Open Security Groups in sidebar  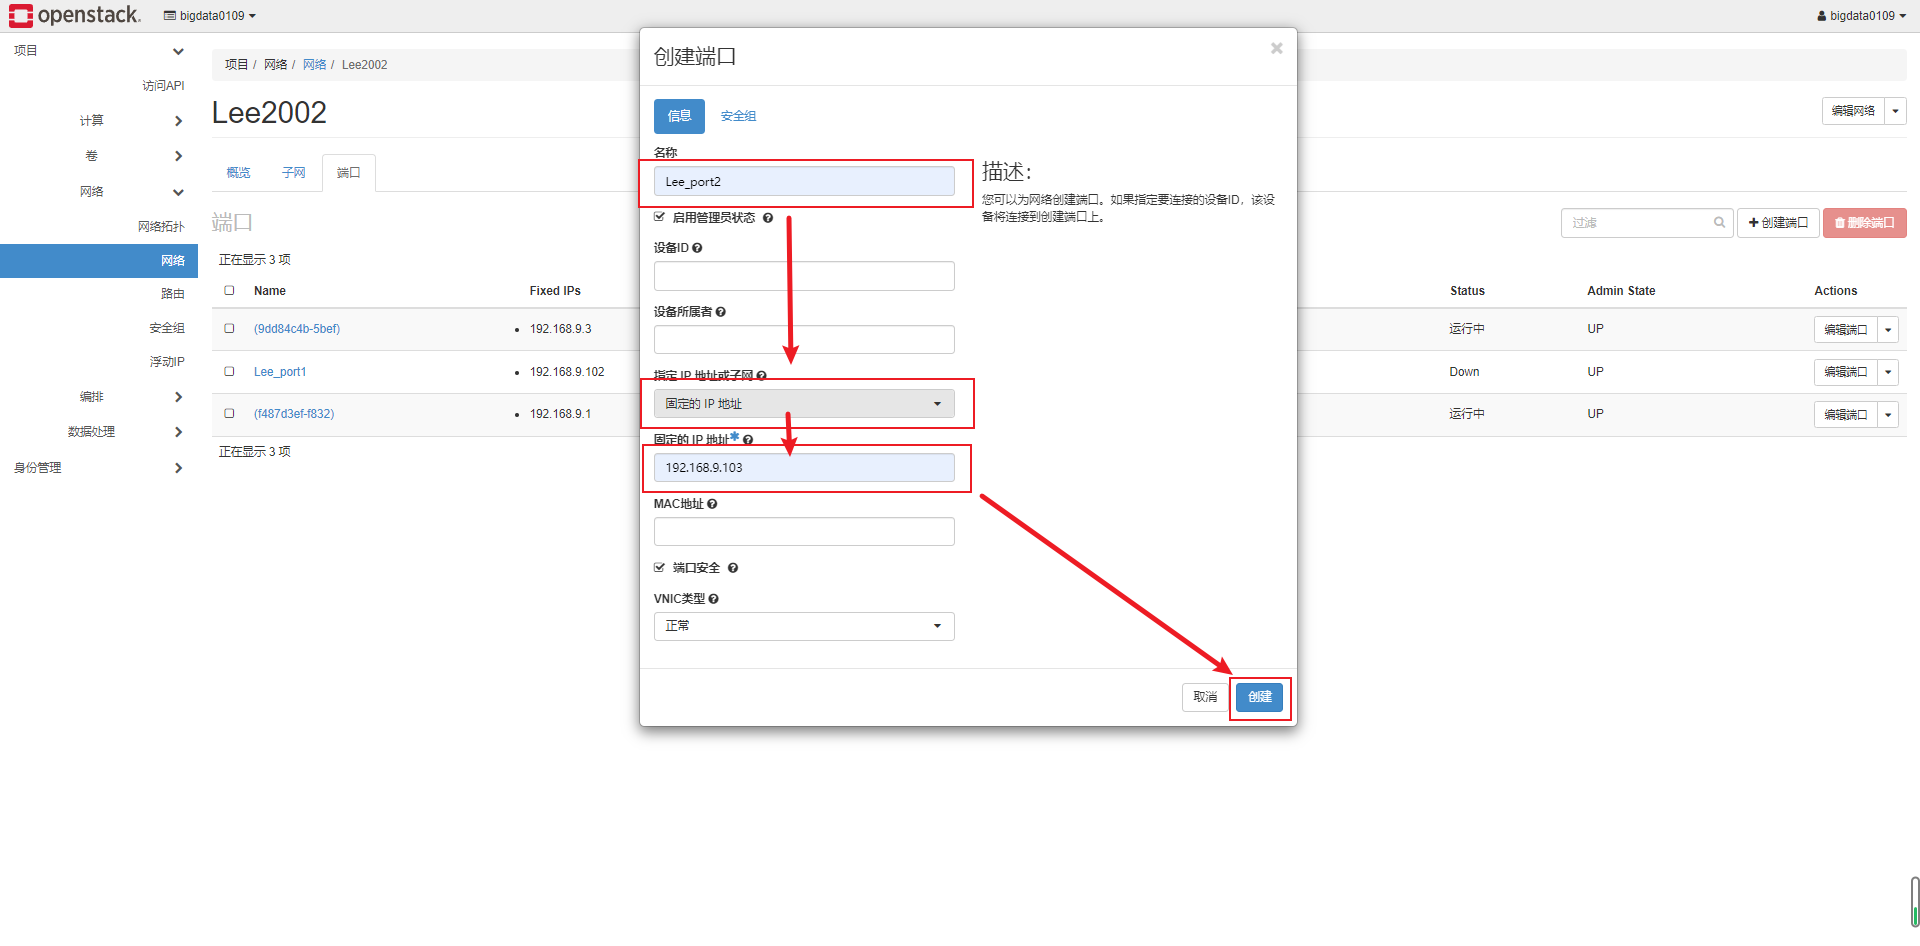pyautogui.click(x=167, y=328)
